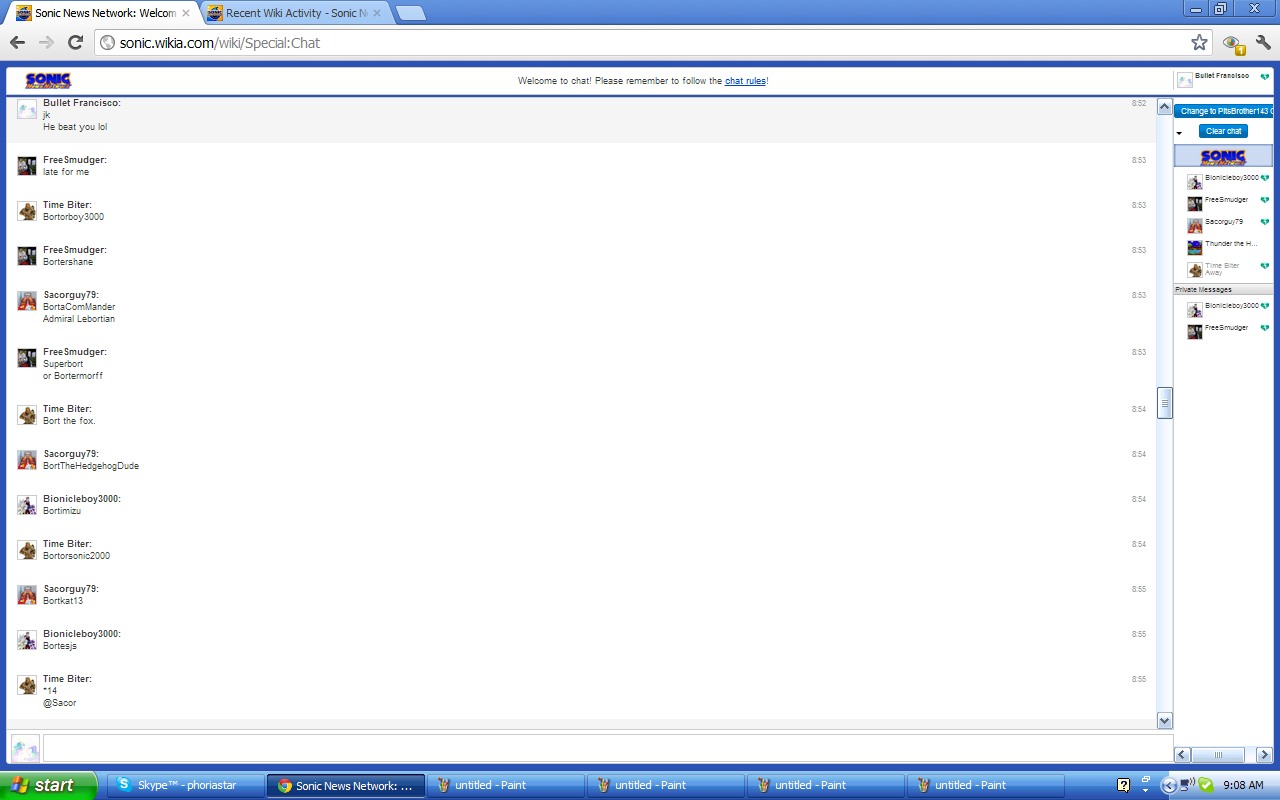Click the eye extension icon in toolbar
The height and width of the screenshot is (800, 1280).
point(1232,43)
